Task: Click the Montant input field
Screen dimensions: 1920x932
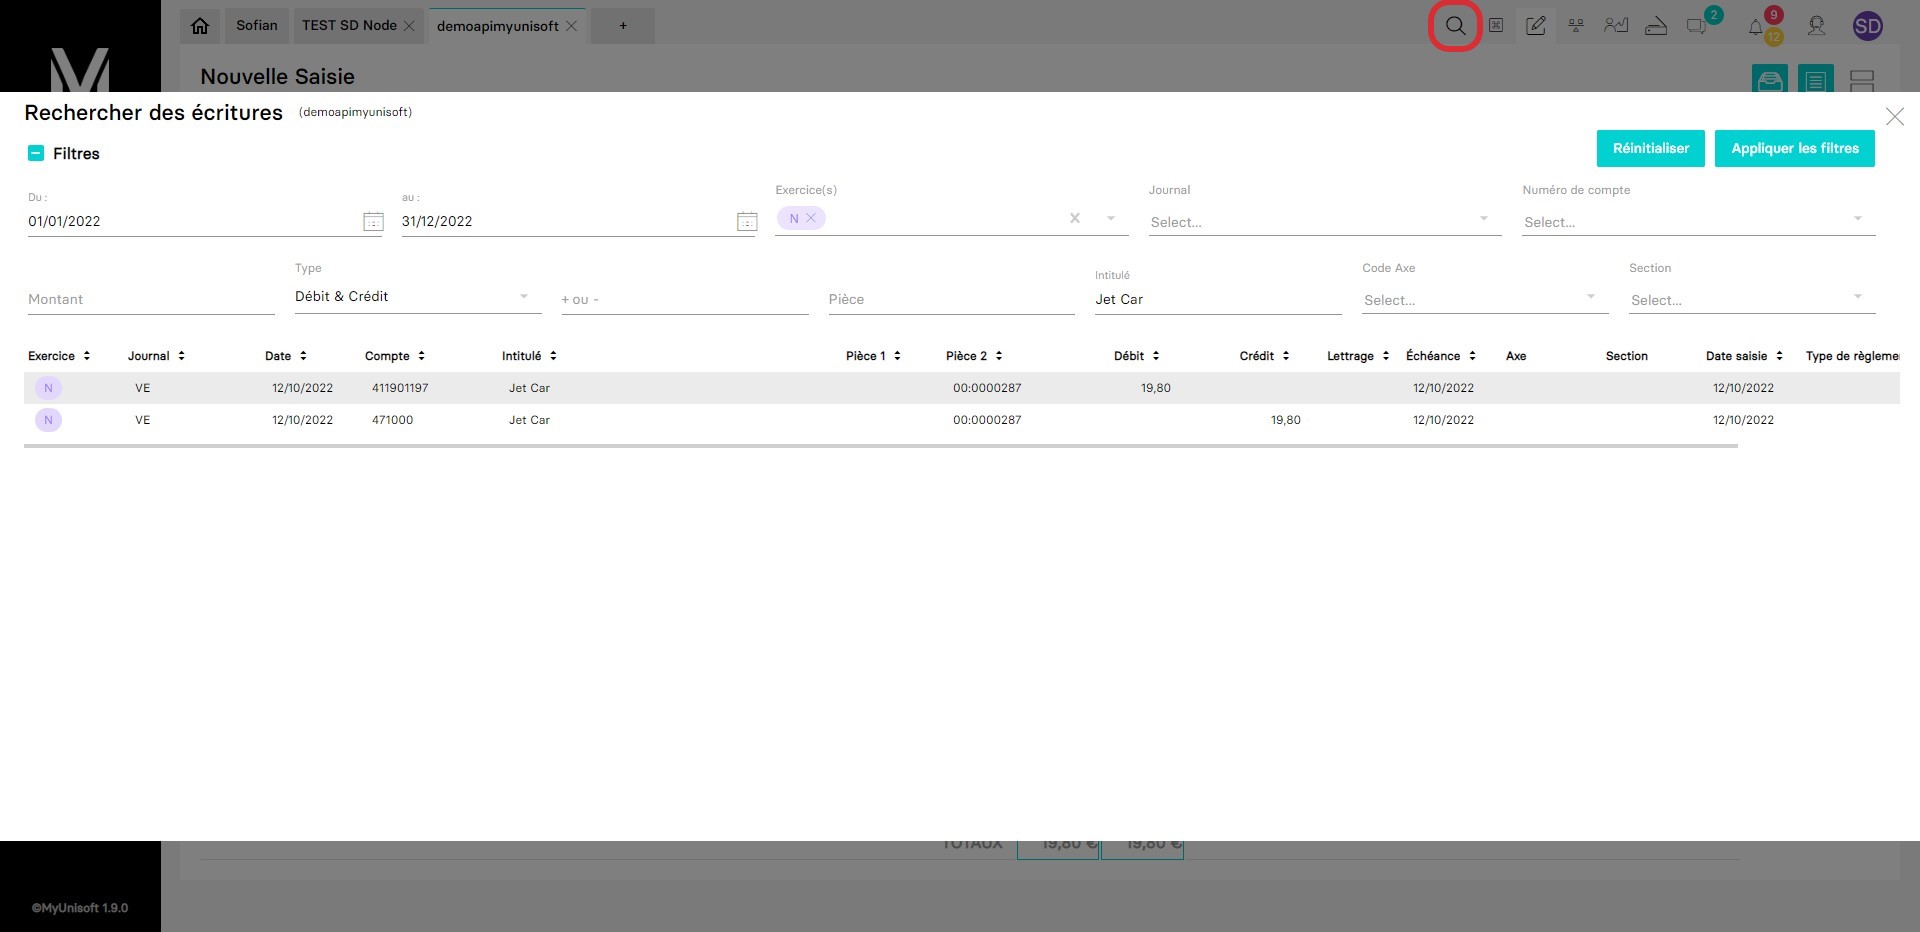Action: coord(151,300)
